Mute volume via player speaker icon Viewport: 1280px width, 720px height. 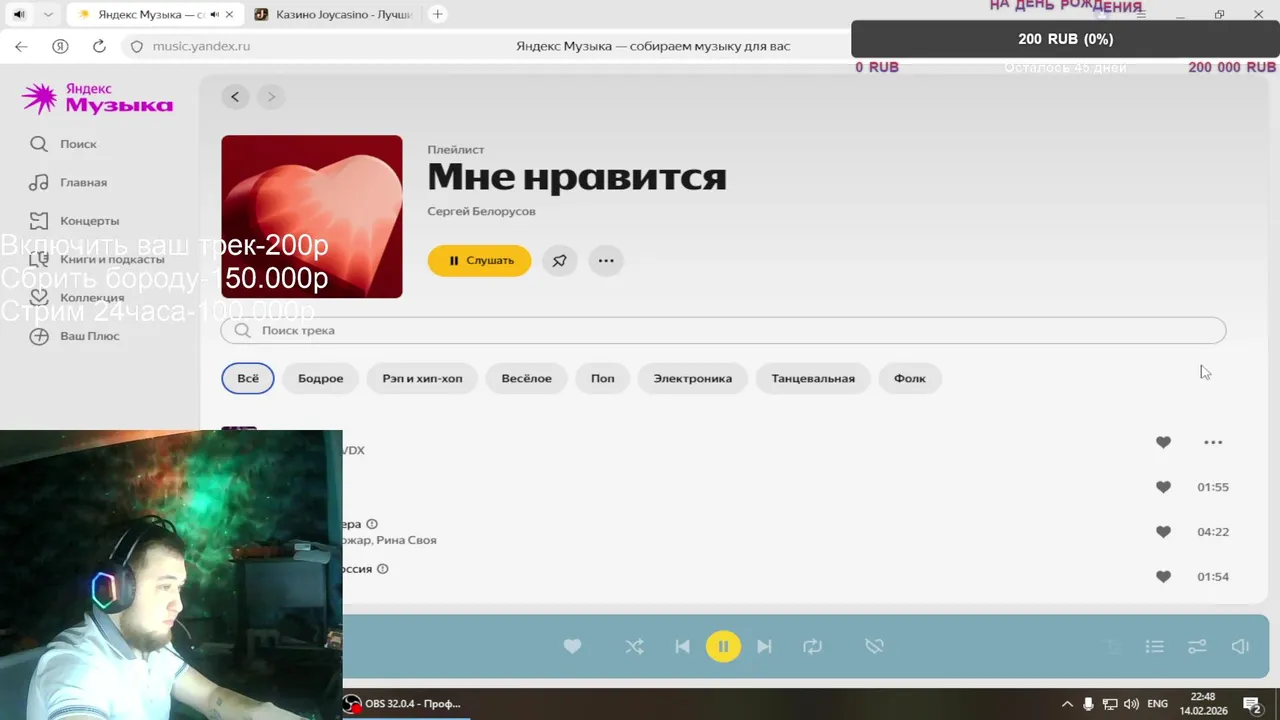(x=1240, y=647)
